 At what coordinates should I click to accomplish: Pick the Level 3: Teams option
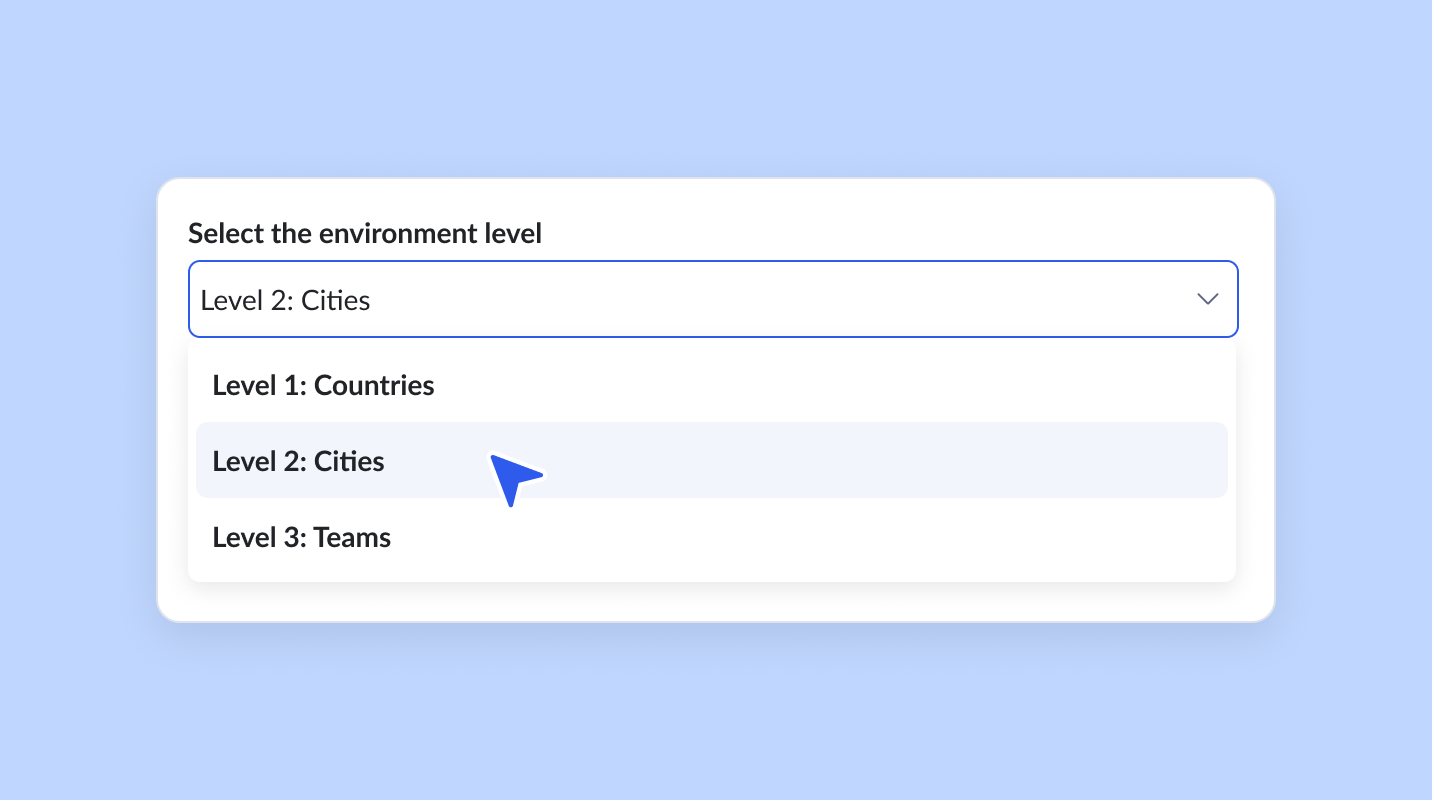click(712, 537)
